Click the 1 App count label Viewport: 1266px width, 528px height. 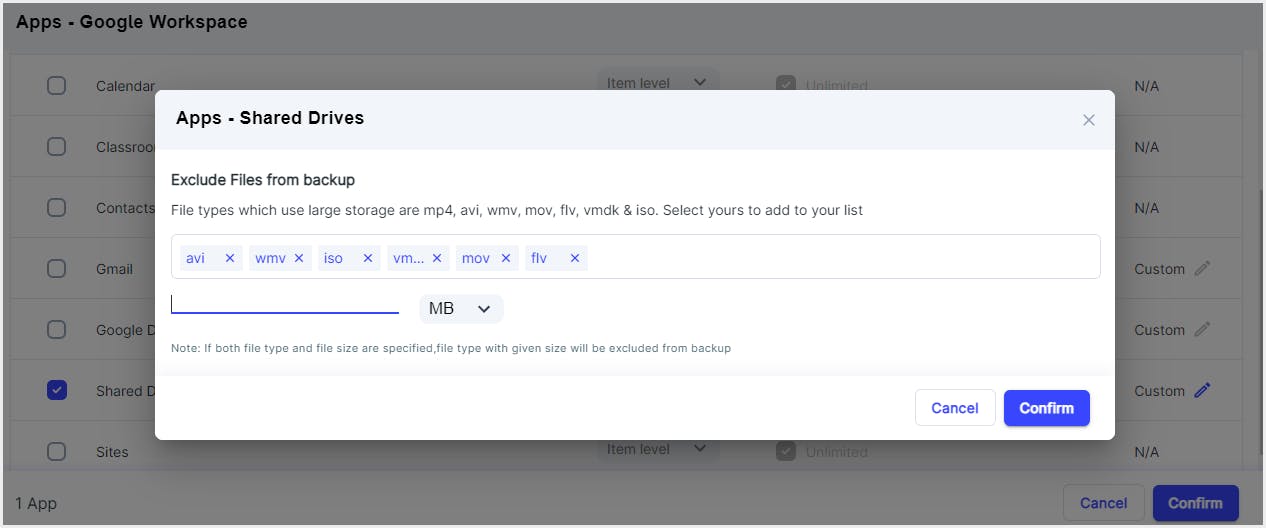coord(36,503)
